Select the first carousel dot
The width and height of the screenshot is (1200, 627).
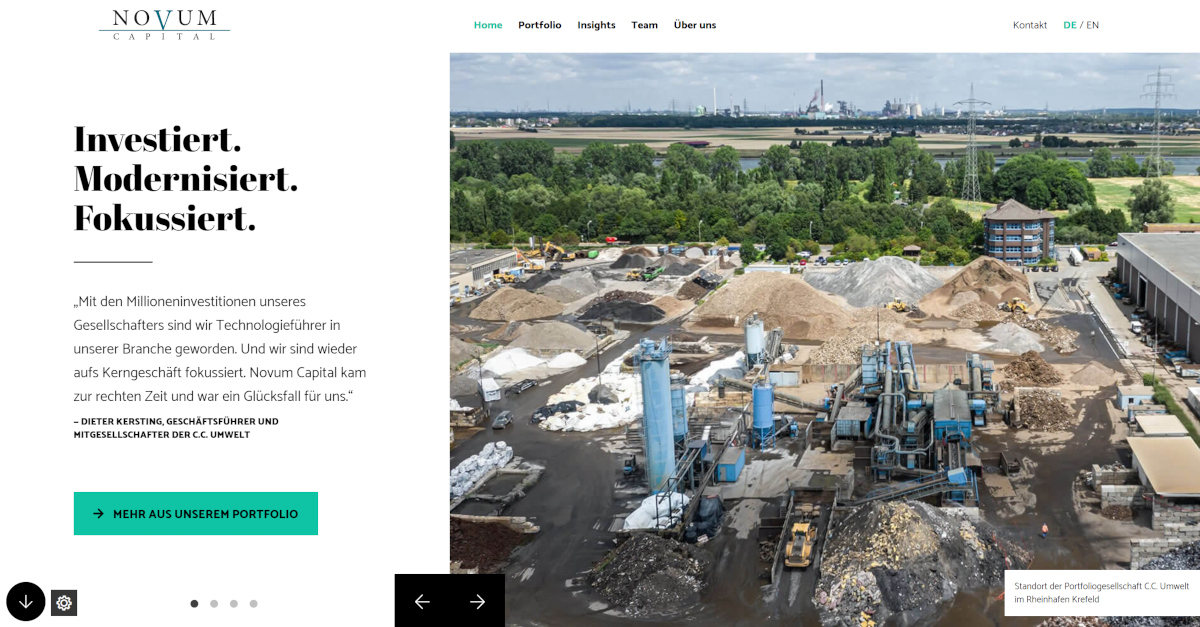(194, 603)
